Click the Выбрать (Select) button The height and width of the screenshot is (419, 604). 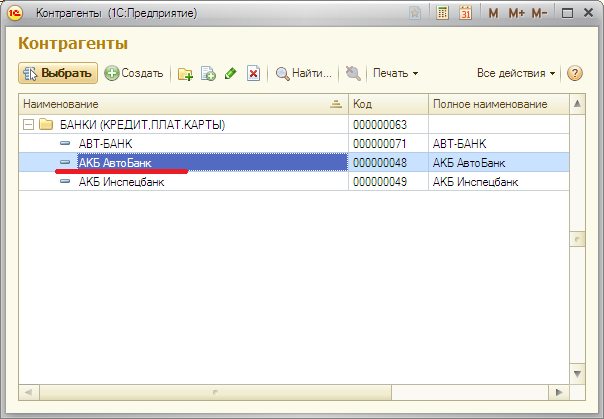(57, 73)
